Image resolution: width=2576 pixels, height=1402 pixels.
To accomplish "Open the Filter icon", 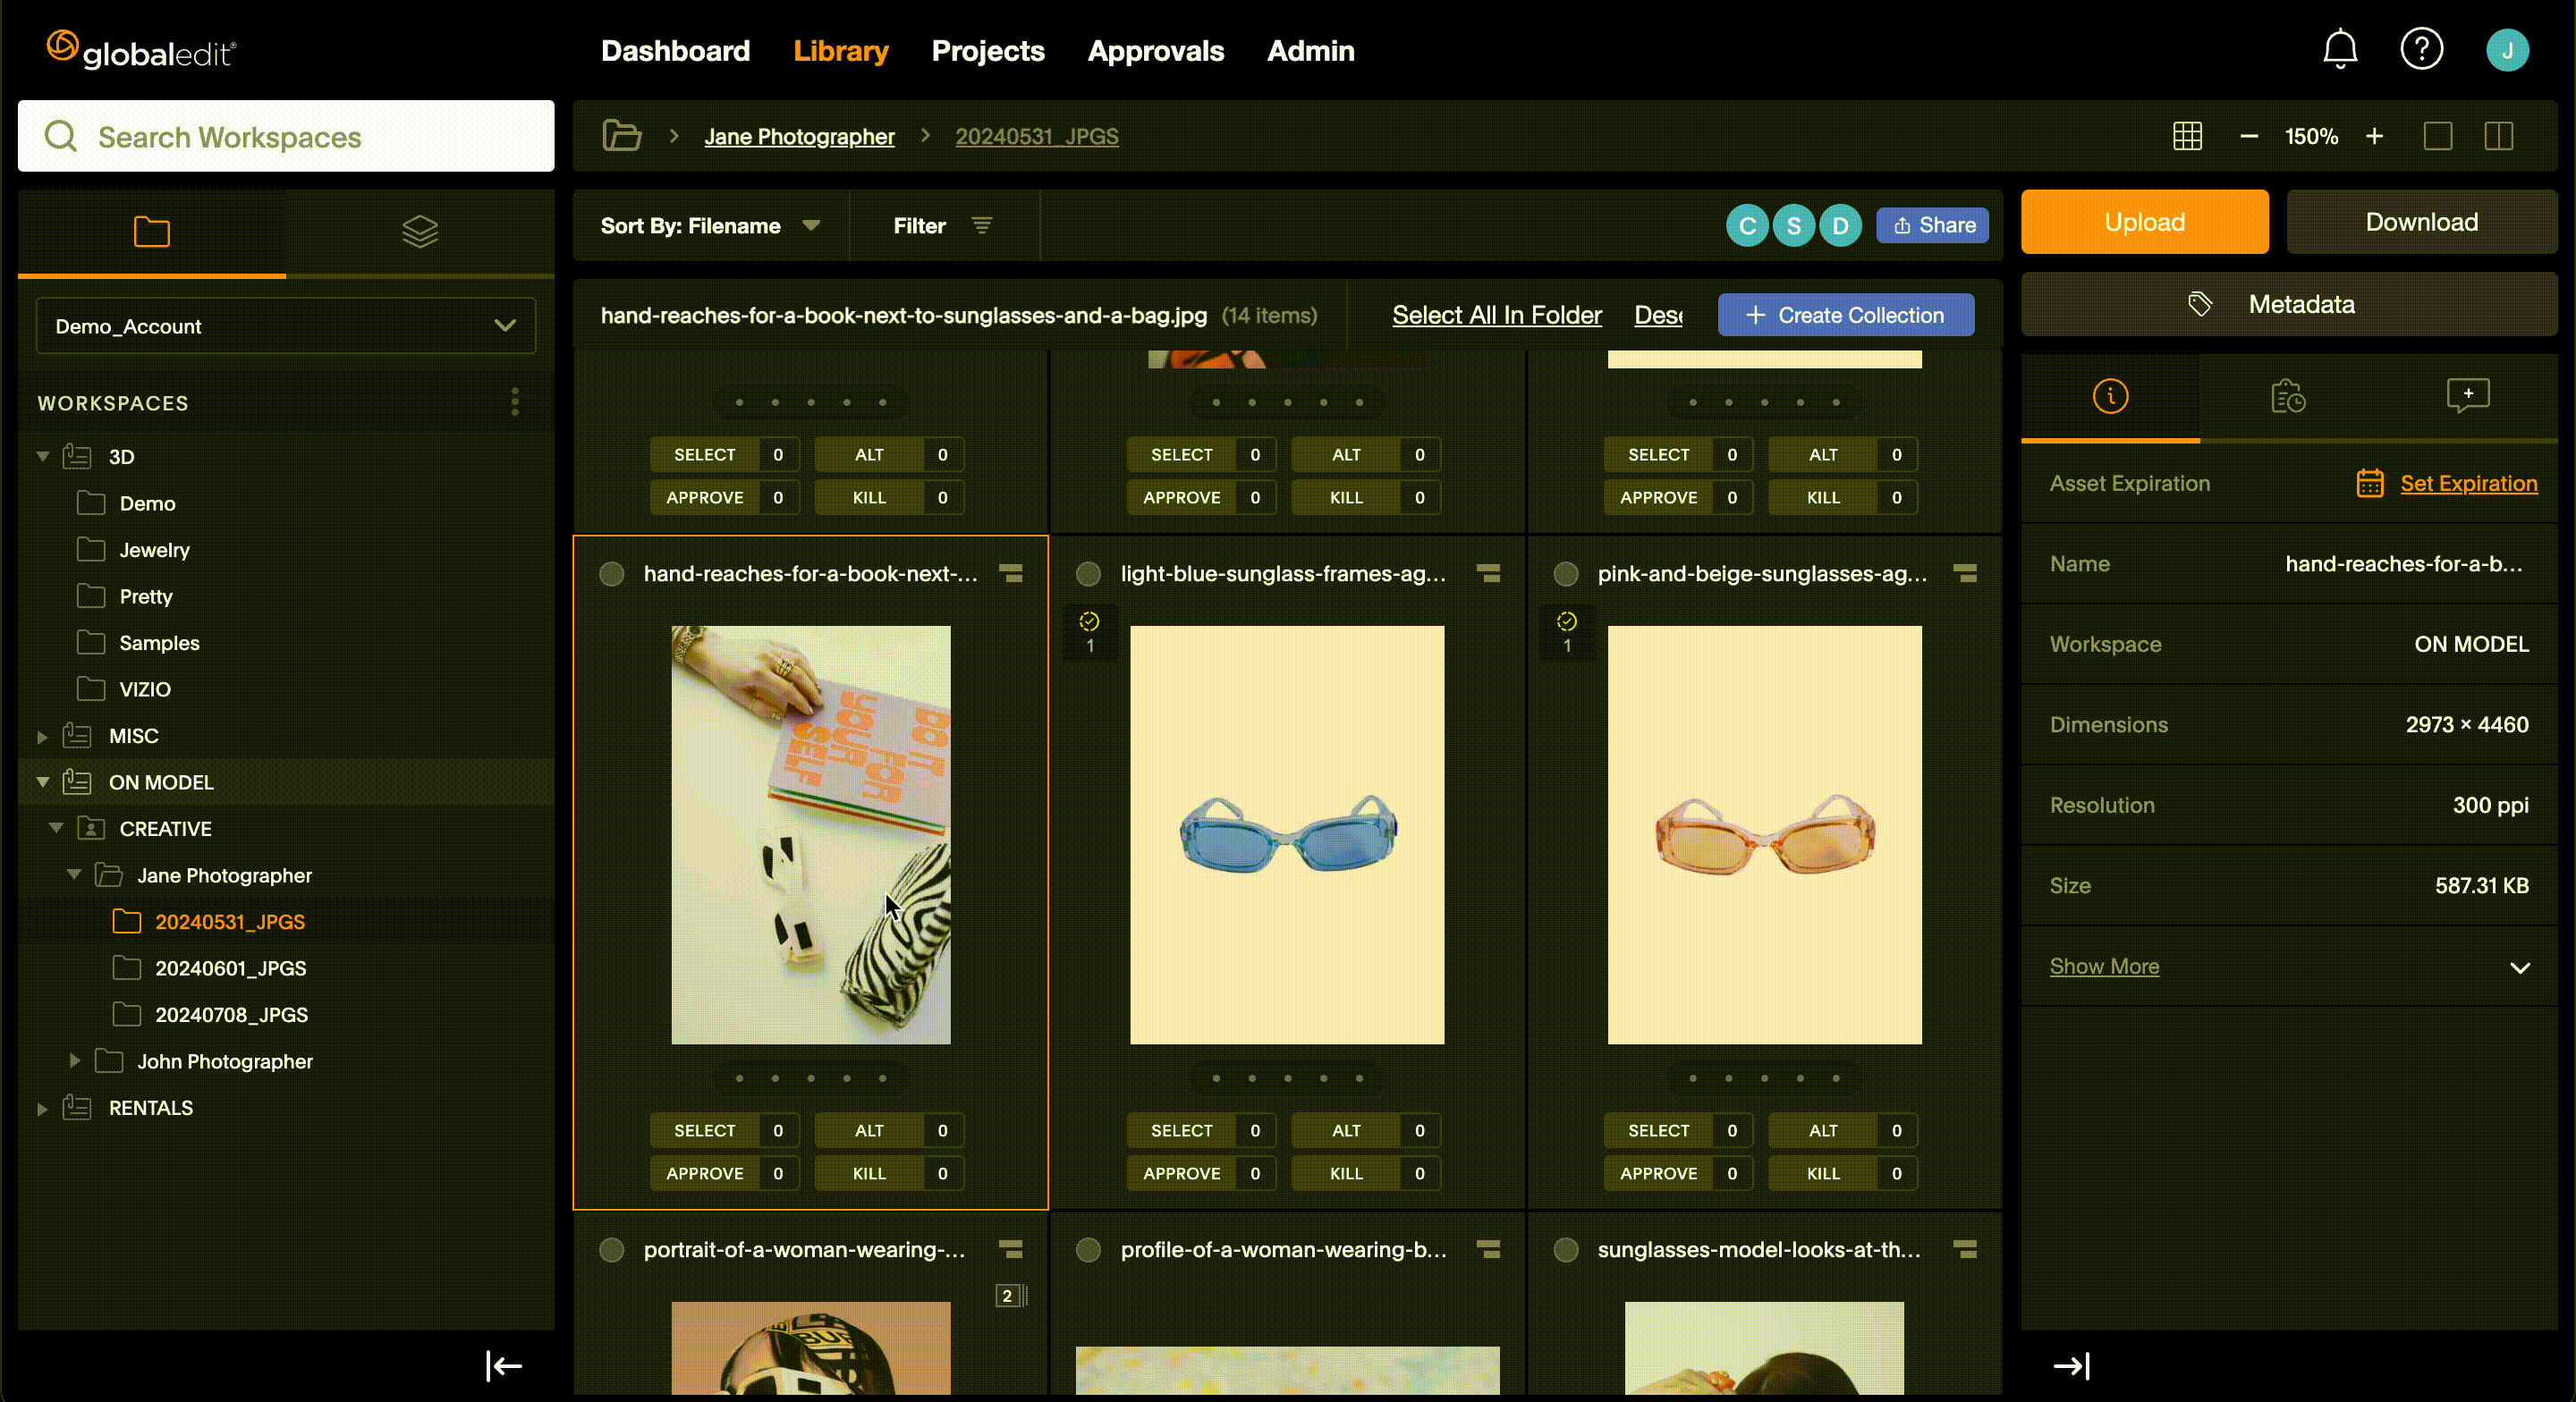I will pyautogui.click(x=982, y=226).
